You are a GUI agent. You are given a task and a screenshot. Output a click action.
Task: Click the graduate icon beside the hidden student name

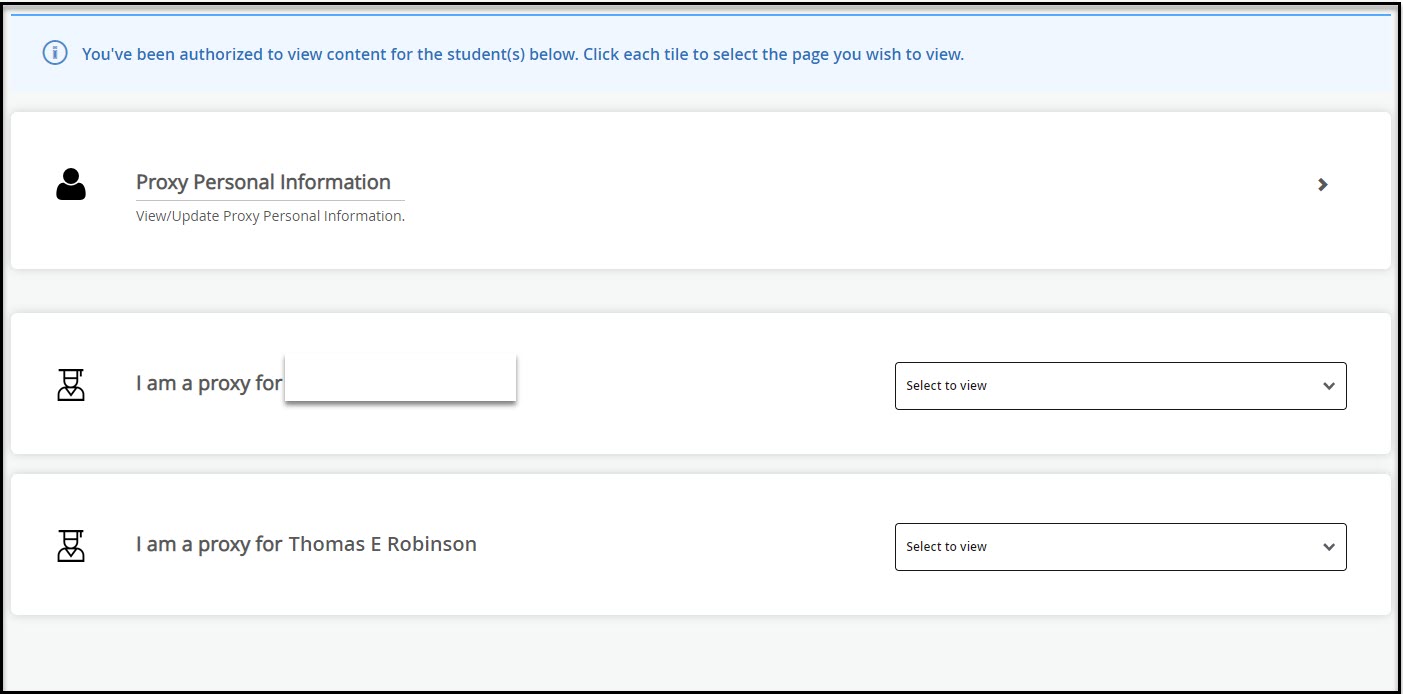[x=71, y=385]
